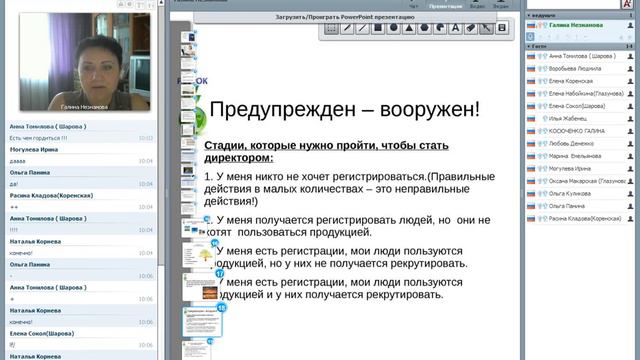Open slide thumbnail number 16 with tree
The image size is (640, 360).
[199, 255]
